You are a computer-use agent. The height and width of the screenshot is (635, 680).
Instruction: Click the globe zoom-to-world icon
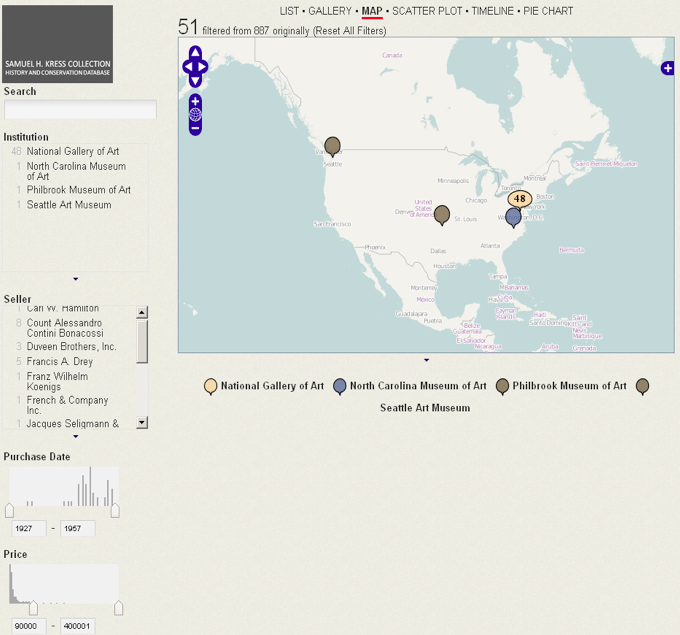195,115
